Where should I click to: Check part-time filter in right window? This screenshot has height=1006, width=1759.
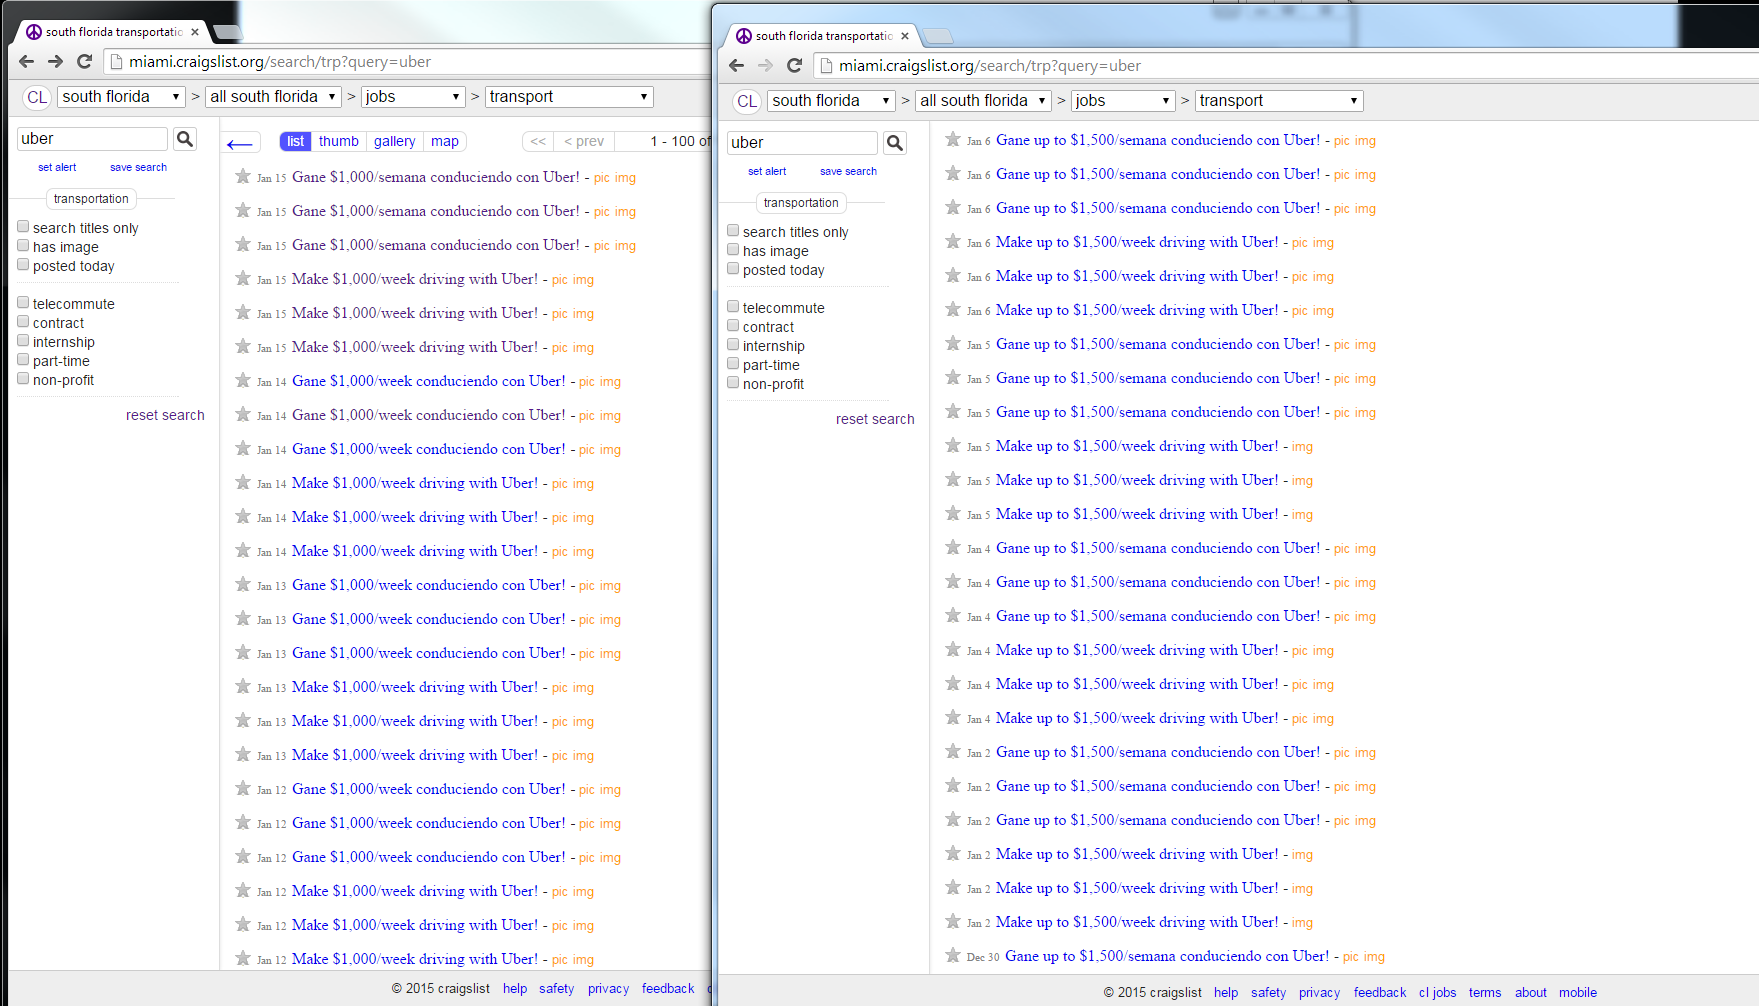(x=733, y=364)
